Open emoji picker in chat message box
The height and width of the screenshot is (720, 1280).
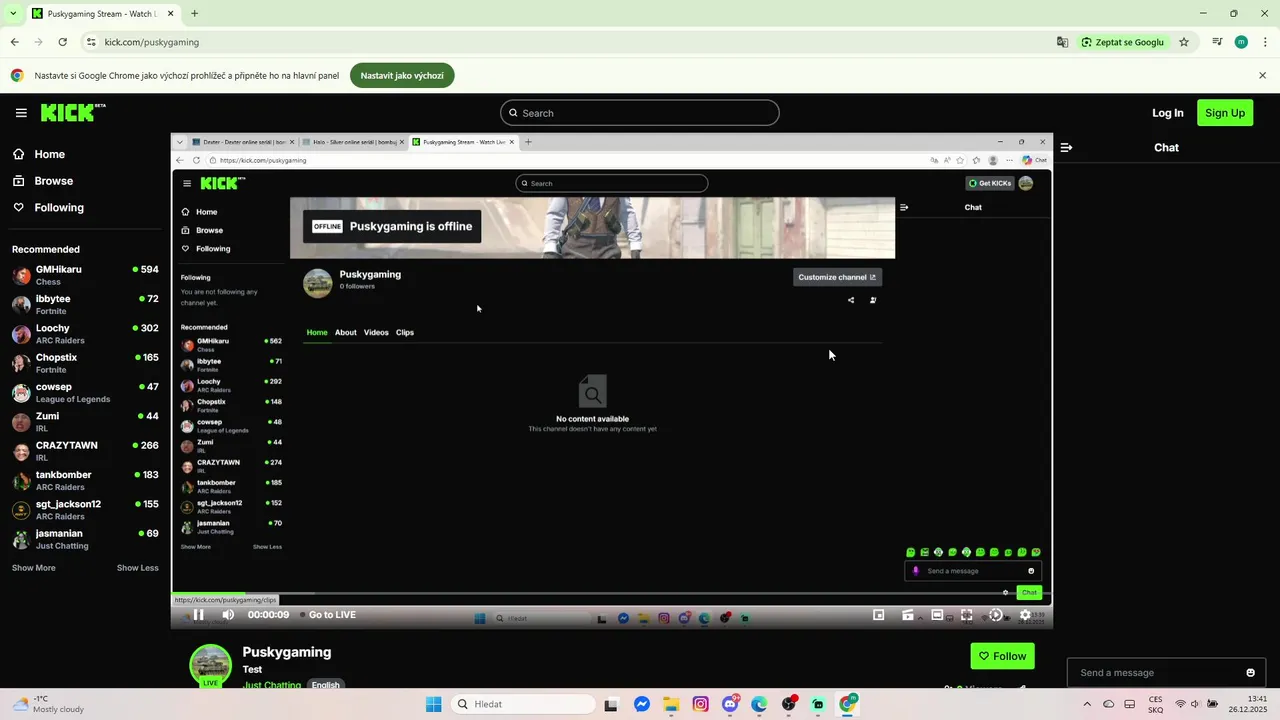(x=1250, y=673)
